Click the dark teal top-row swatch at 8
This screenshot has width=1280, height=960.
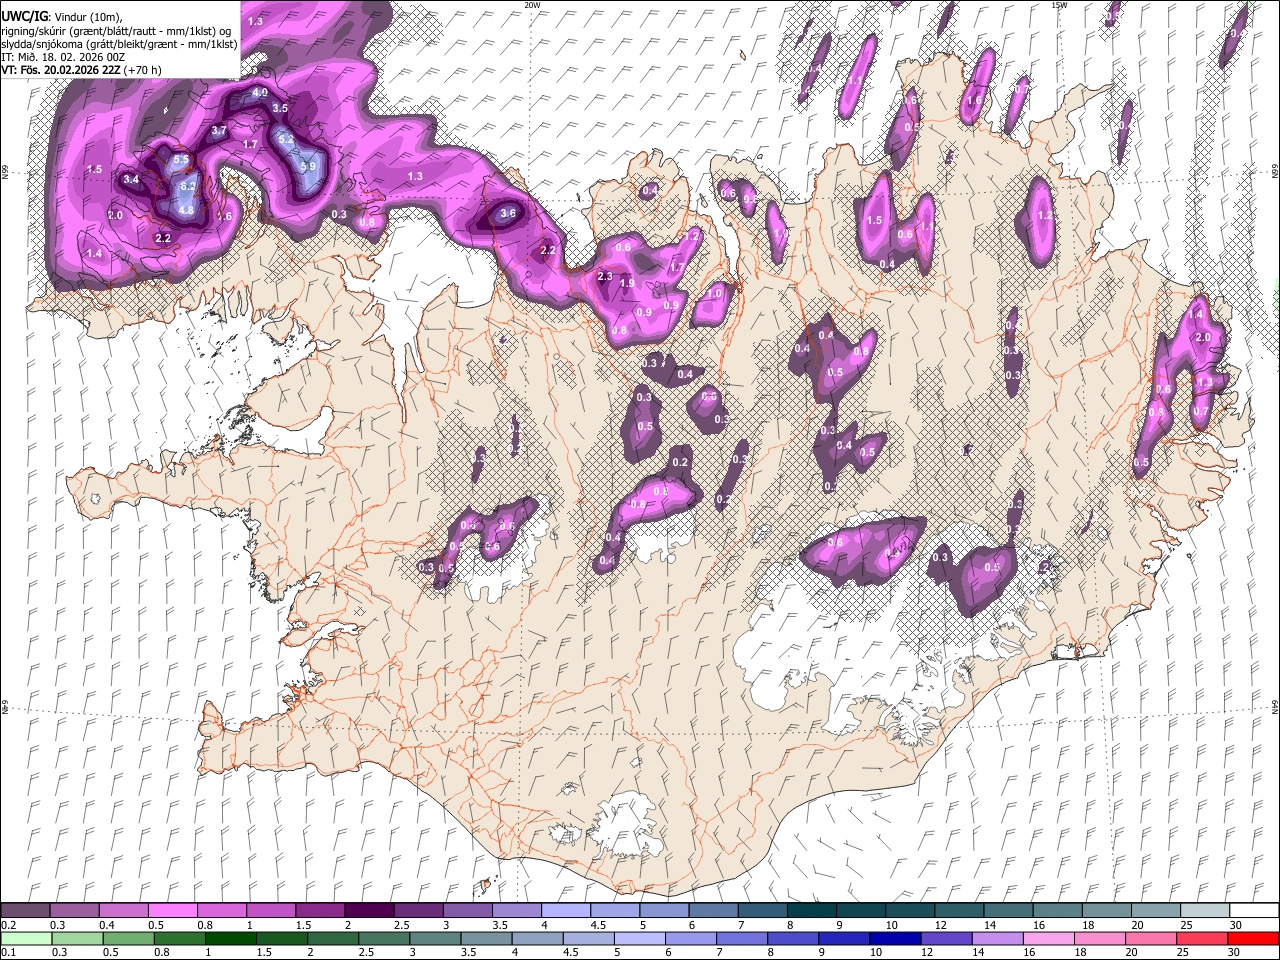coord(811,910)
